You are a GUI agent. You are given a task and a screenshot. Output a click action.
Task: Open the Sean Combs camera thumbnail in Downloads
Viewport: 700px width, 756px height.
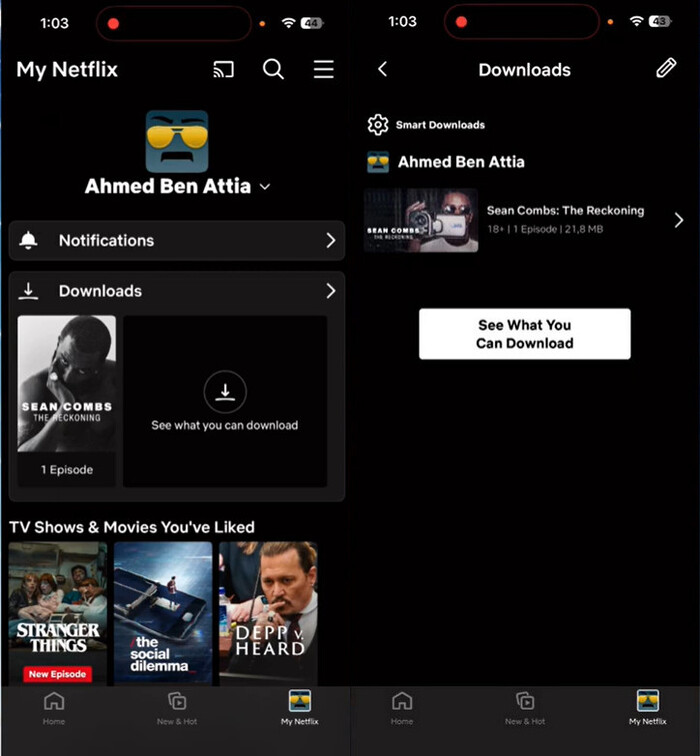click(421, 220)
